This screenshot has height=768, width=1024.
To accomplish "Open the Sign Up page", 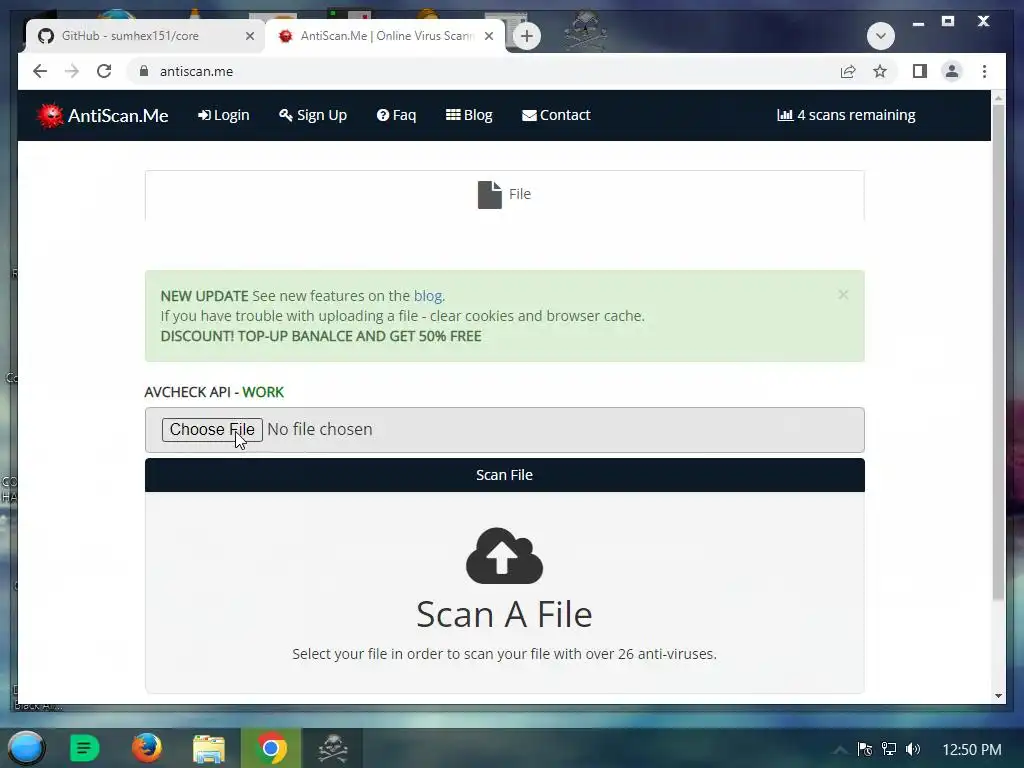I will click(x=313, y=115).
